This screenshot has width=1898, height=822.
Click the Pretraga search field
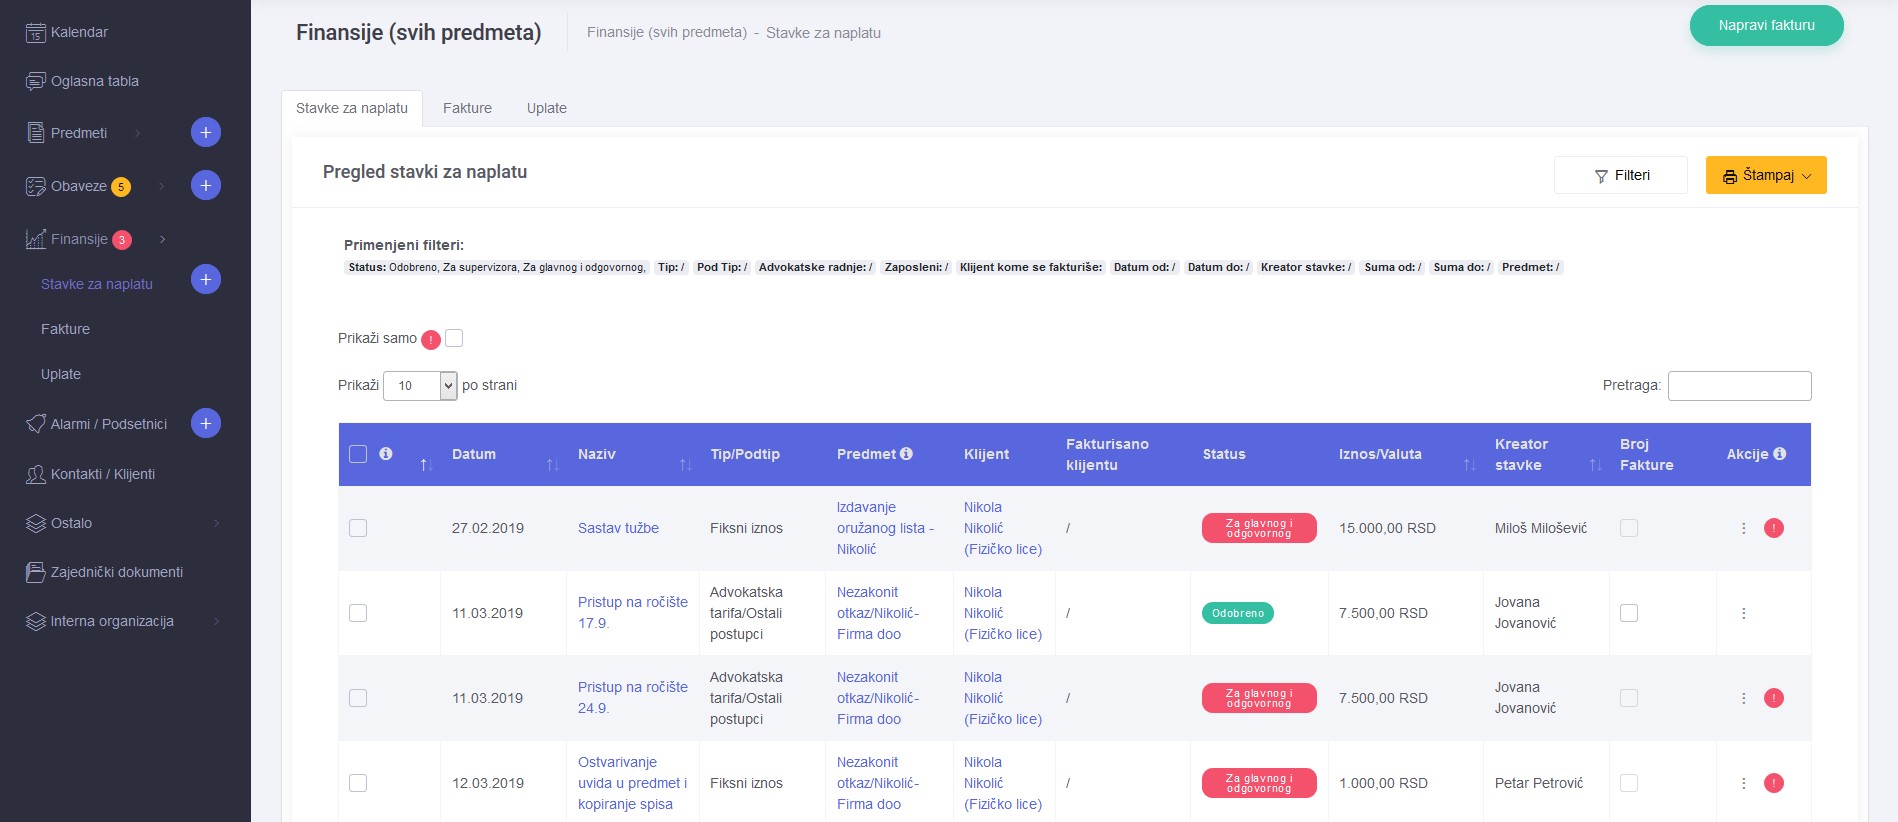tap(1739, 386)
